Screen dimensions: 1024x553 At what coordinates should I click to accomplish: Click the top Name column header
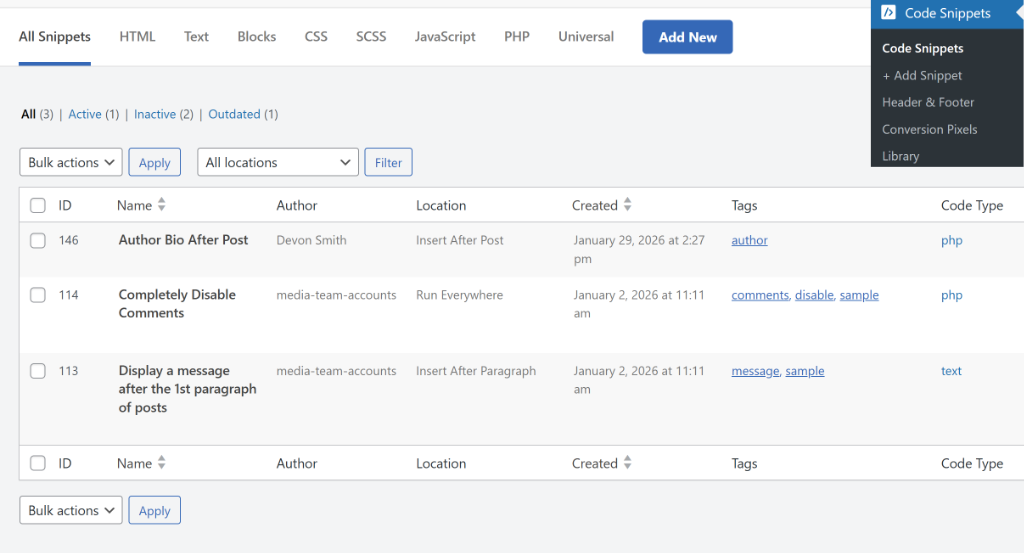pyautogui.click(x=135, y=206)
